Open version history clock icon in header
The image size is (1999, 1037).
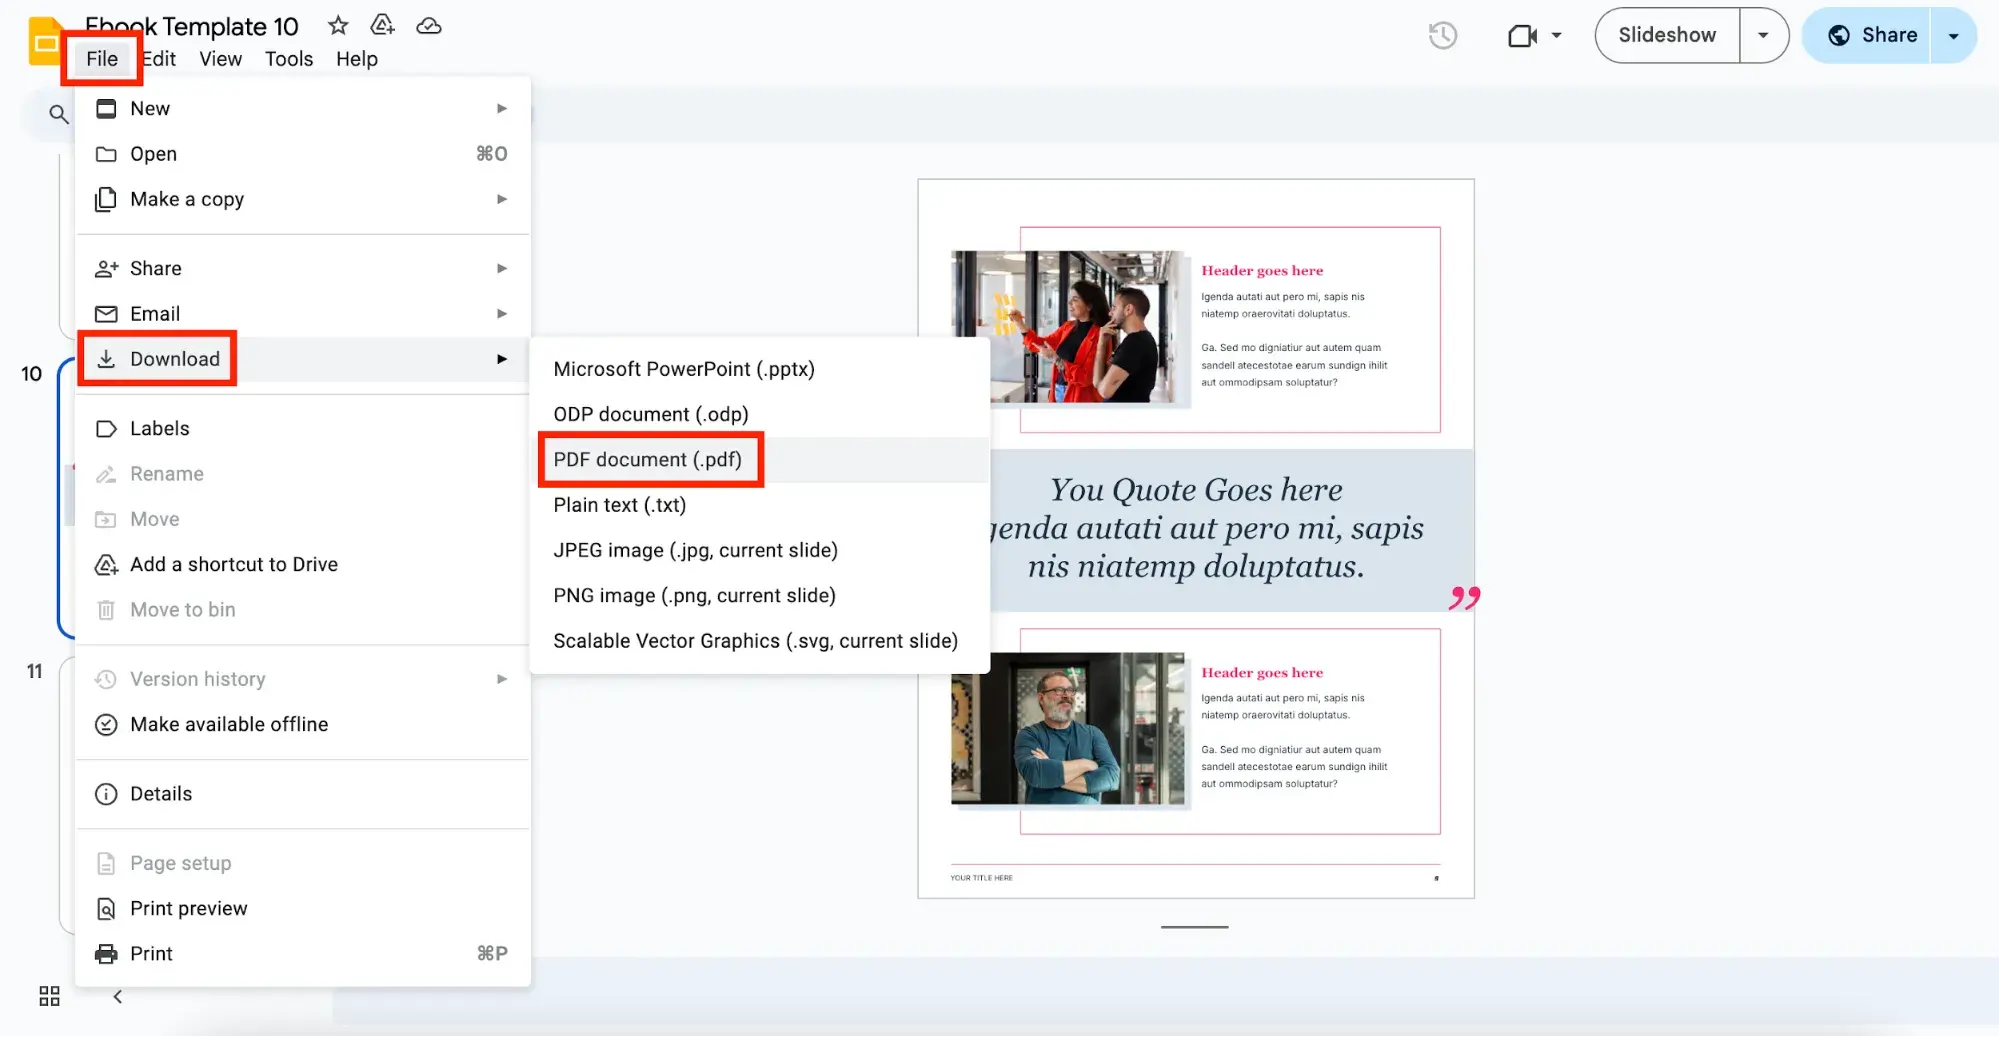(x=1442, y=36)
